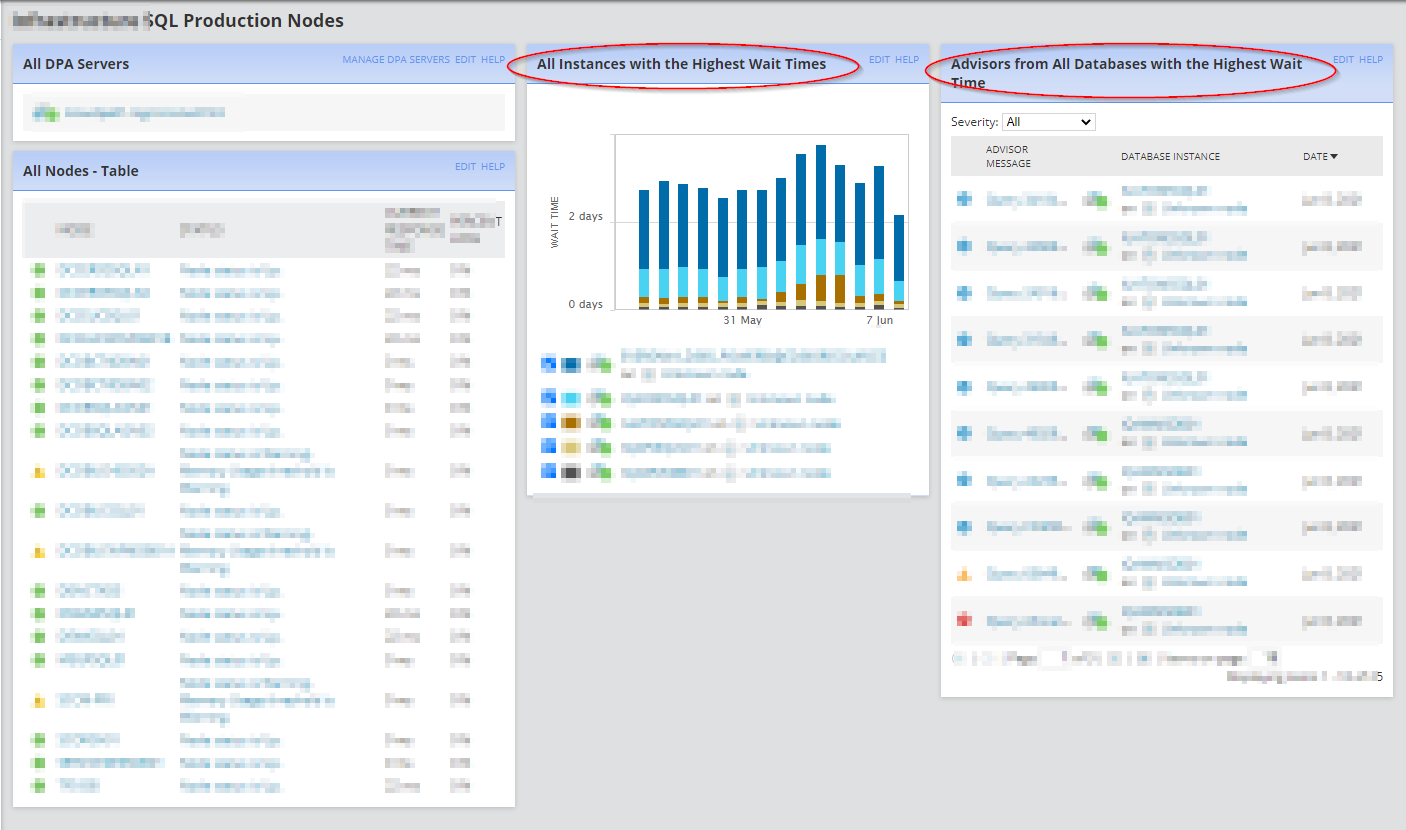Click the dark blue legend swatch

(x=570, y=365)
